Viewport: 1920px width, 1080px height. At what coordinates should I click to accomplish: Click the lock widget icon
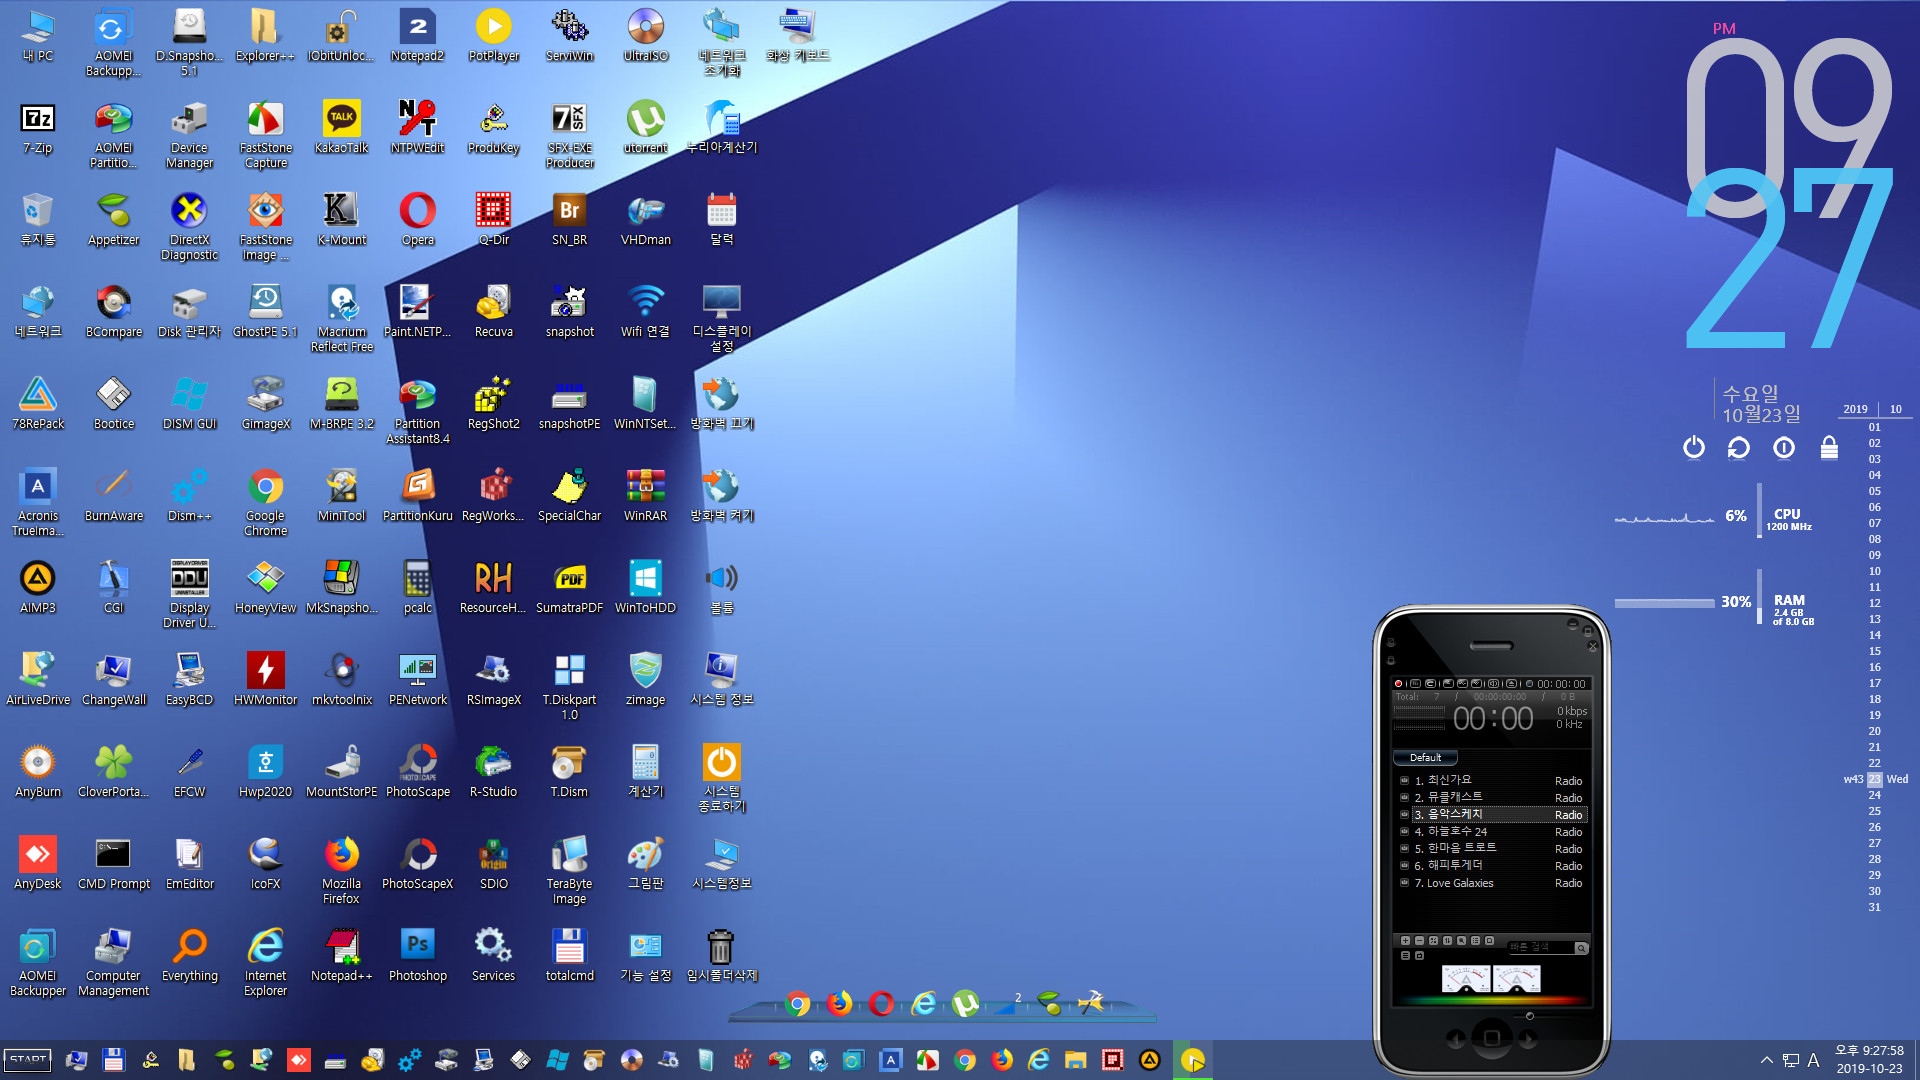tap(1829, 447)
